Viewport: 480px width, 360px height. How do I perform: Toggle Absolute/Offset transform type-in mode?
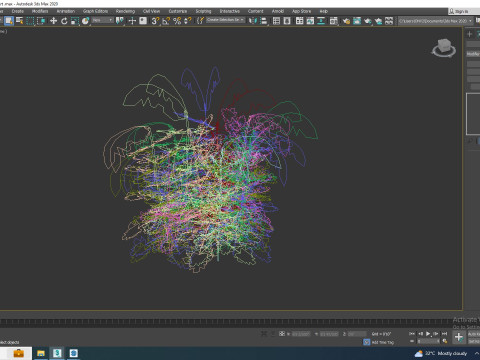click(x=282, y=333)
